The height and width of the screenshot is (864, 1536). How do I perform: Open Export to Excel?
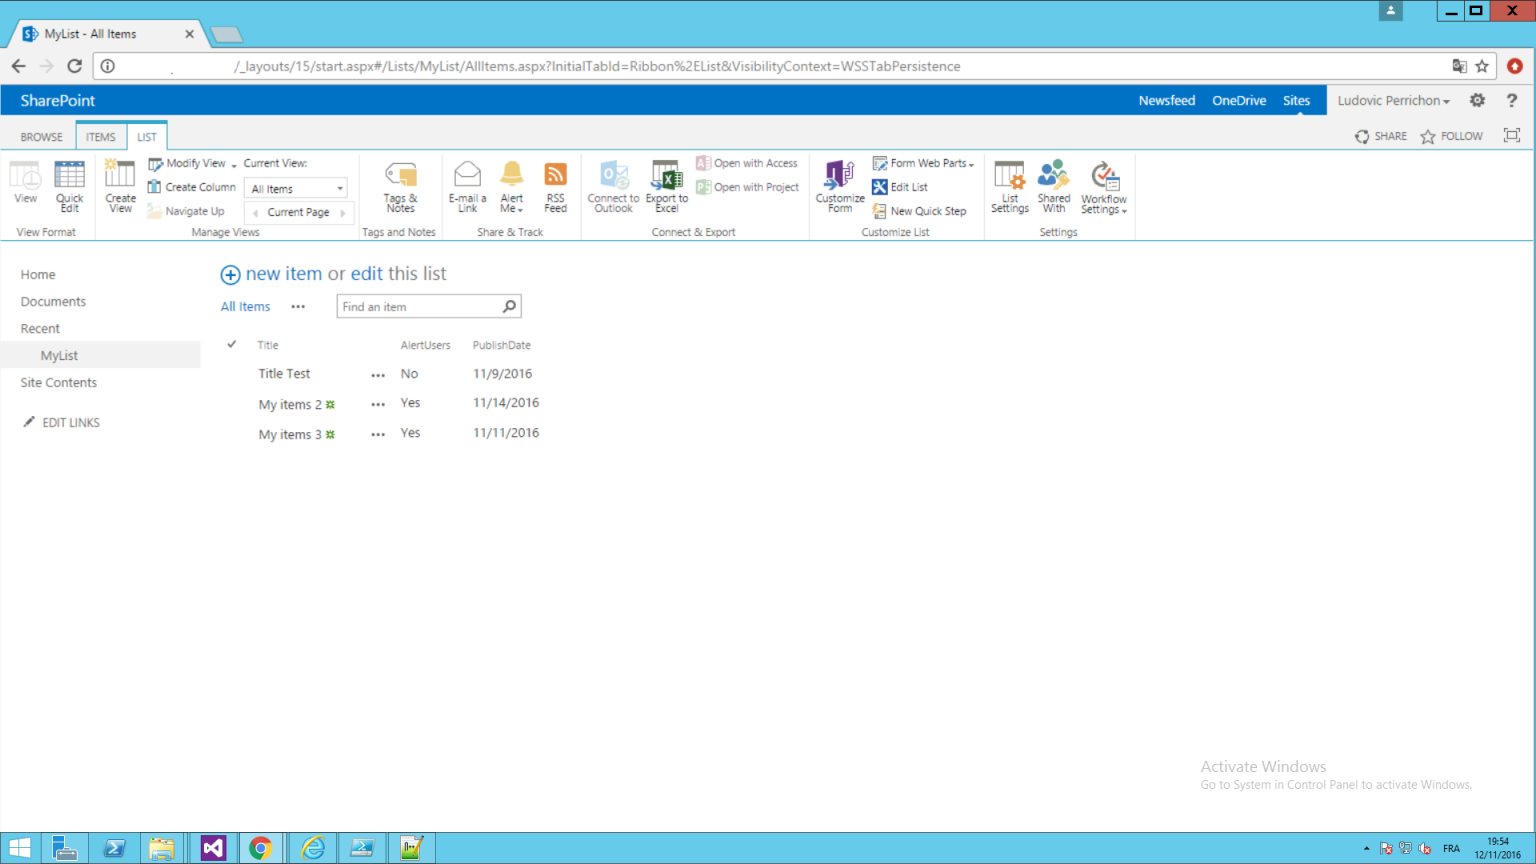point(667,186)
